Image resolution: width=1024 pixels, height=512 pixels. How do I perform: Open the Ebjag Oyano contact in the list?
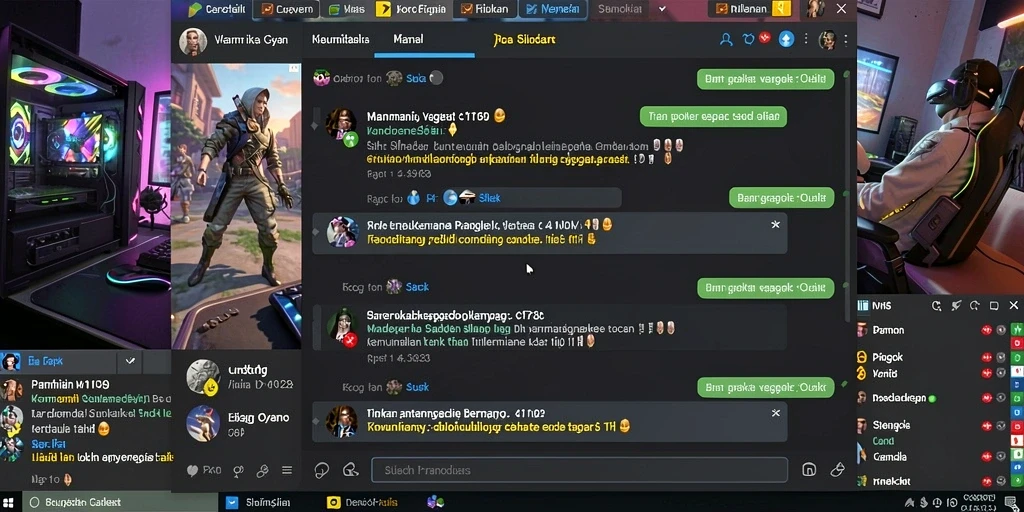[236, 423]
